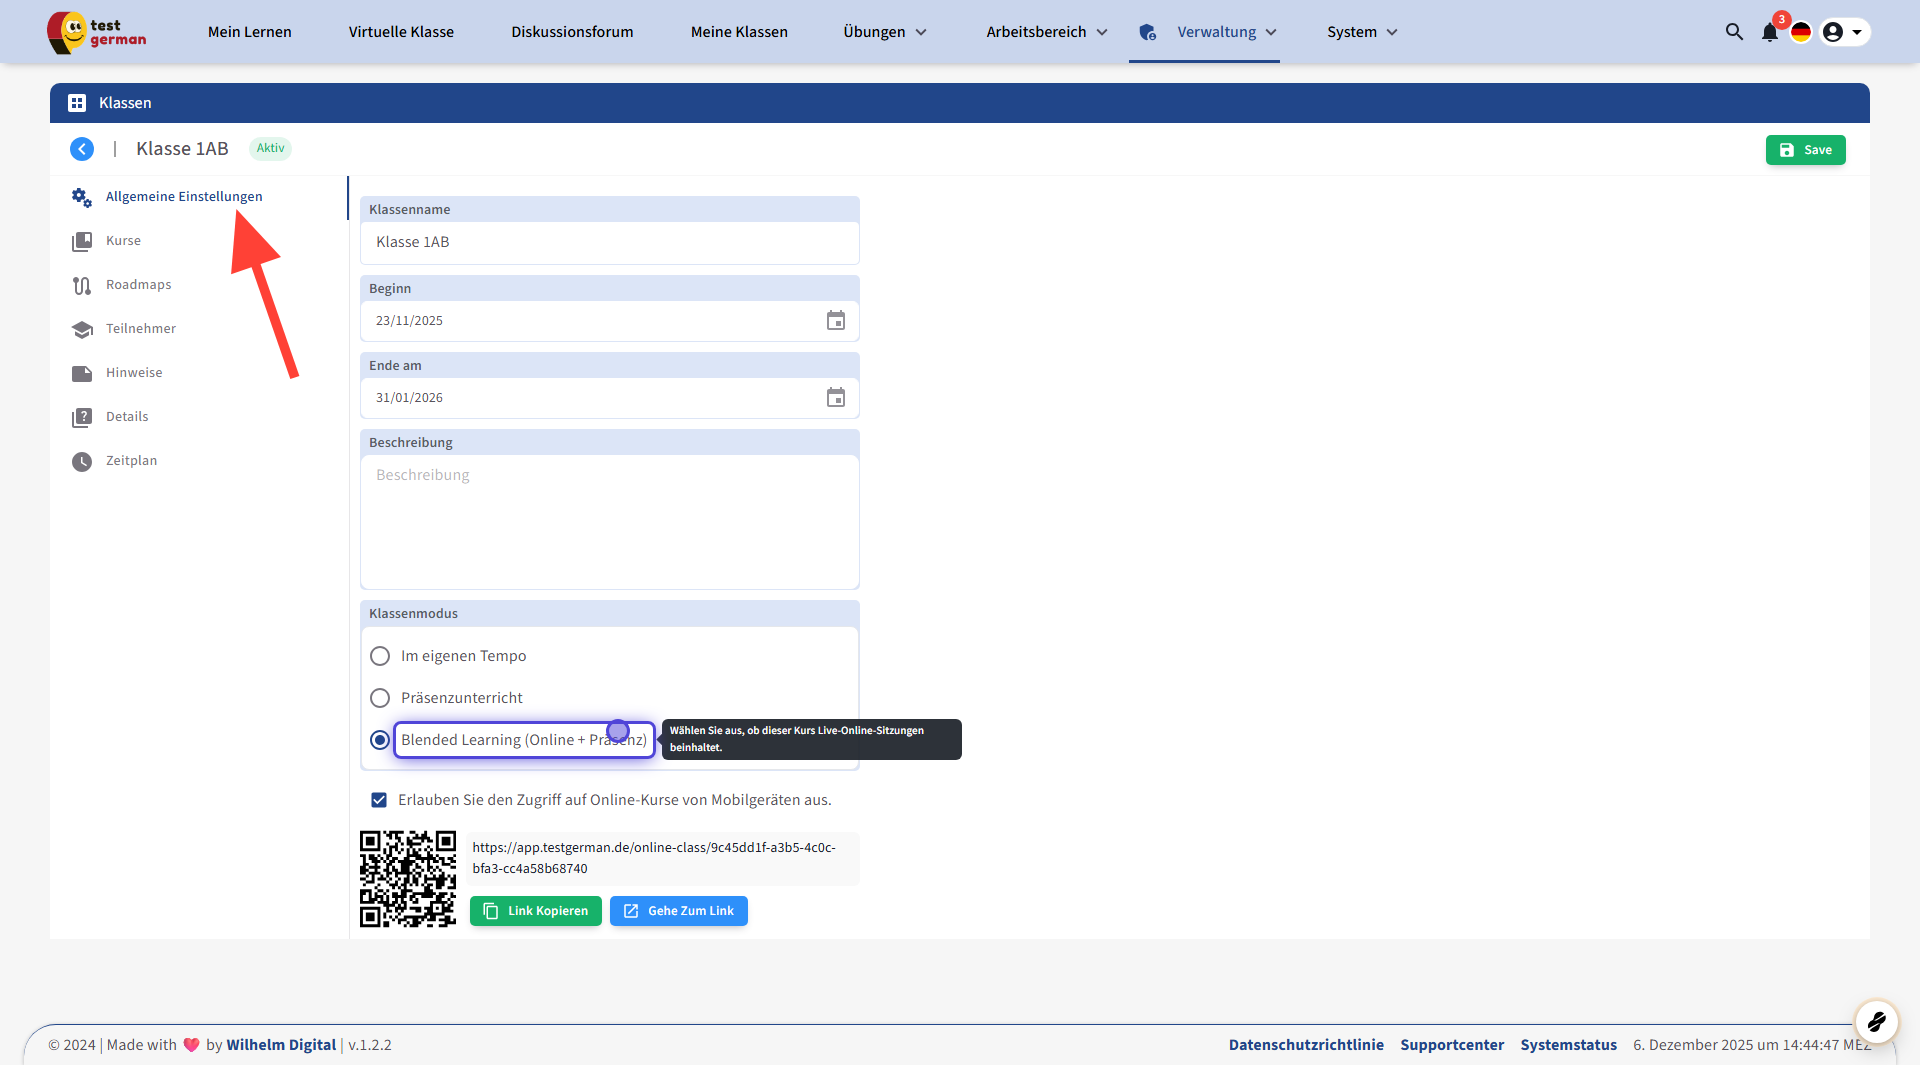Click the testgerman logo
Image resolution: width=1920 pixels, height=1065 pixels.
[x=97, y=32]
